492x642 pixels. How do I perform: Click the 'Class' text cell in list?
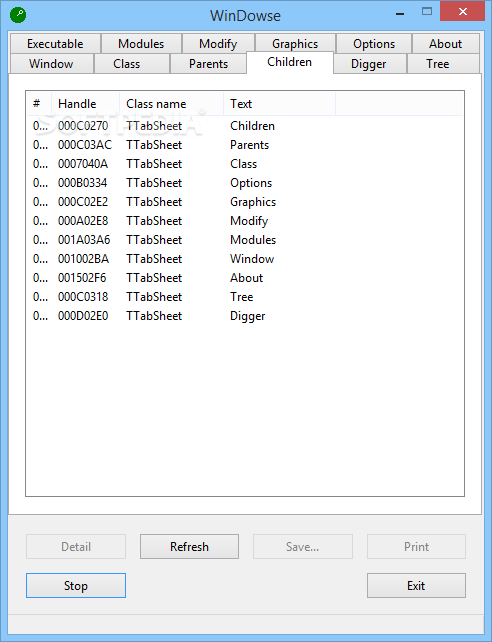(244, 164)
